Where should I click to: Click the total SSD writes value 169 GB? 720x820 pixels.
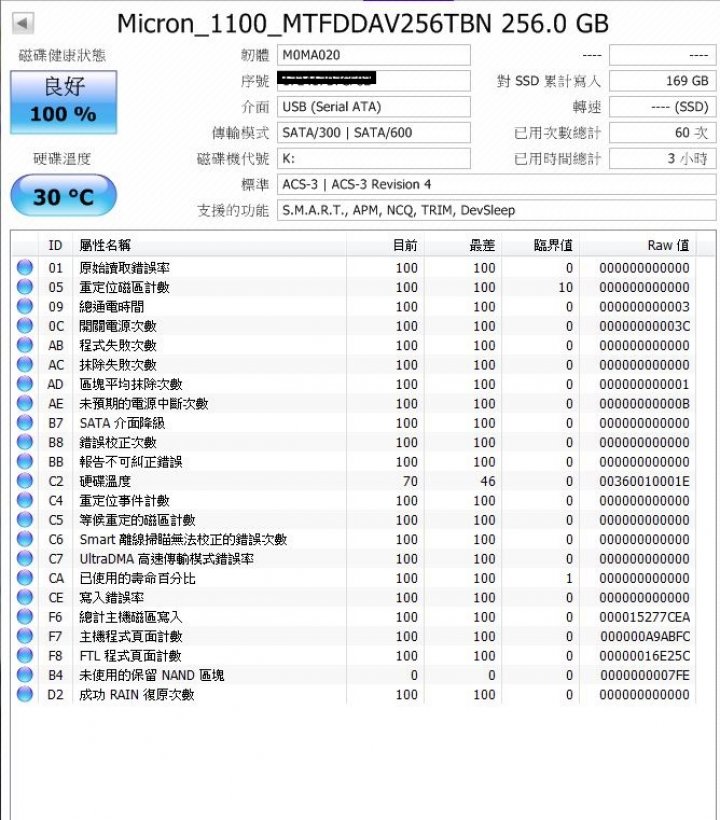click(662, 81)
